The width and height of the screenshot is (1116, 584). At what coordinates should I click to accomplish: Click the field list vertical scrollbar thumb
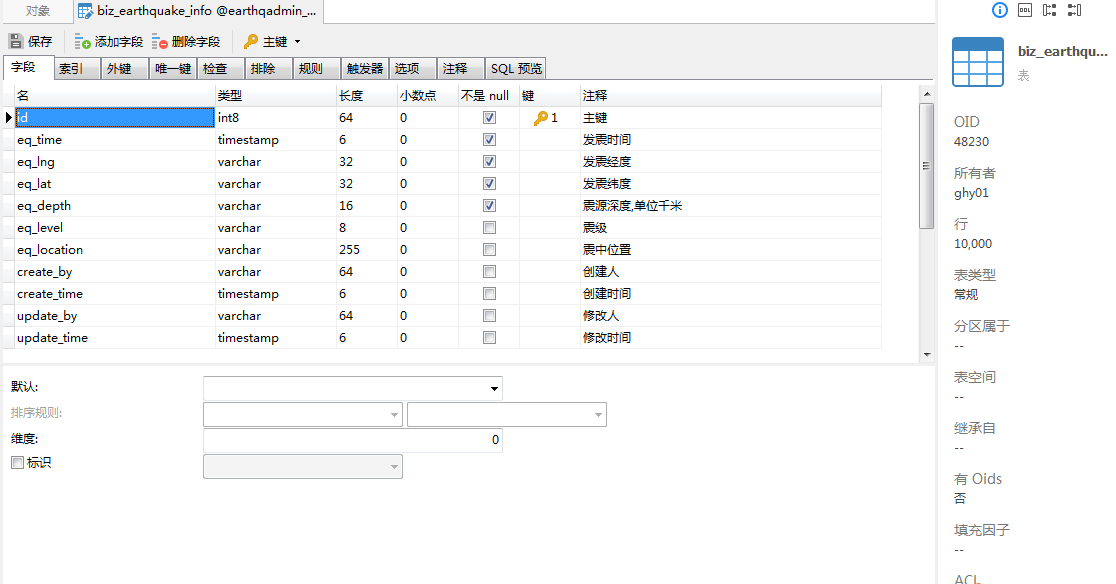927,166
